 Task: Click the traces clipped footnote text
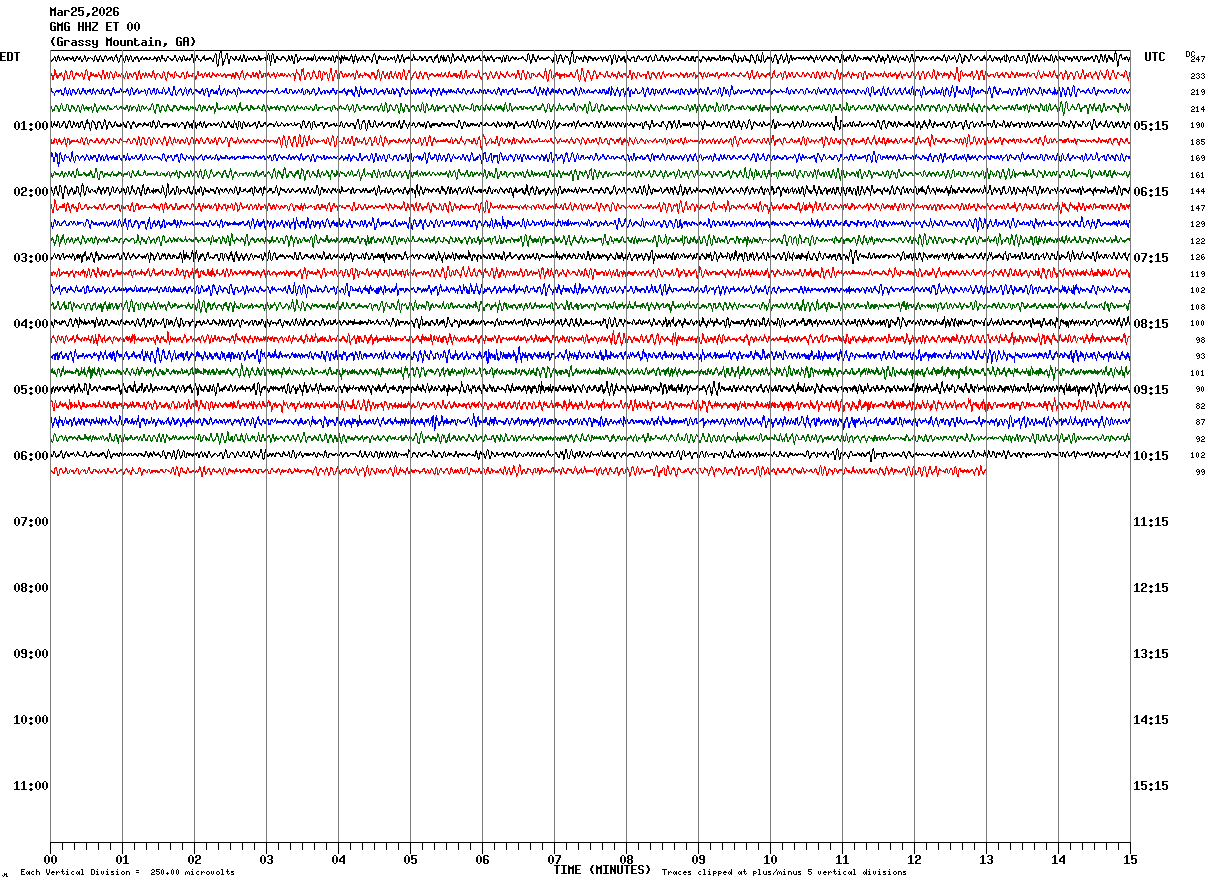(x=784, y=872)
